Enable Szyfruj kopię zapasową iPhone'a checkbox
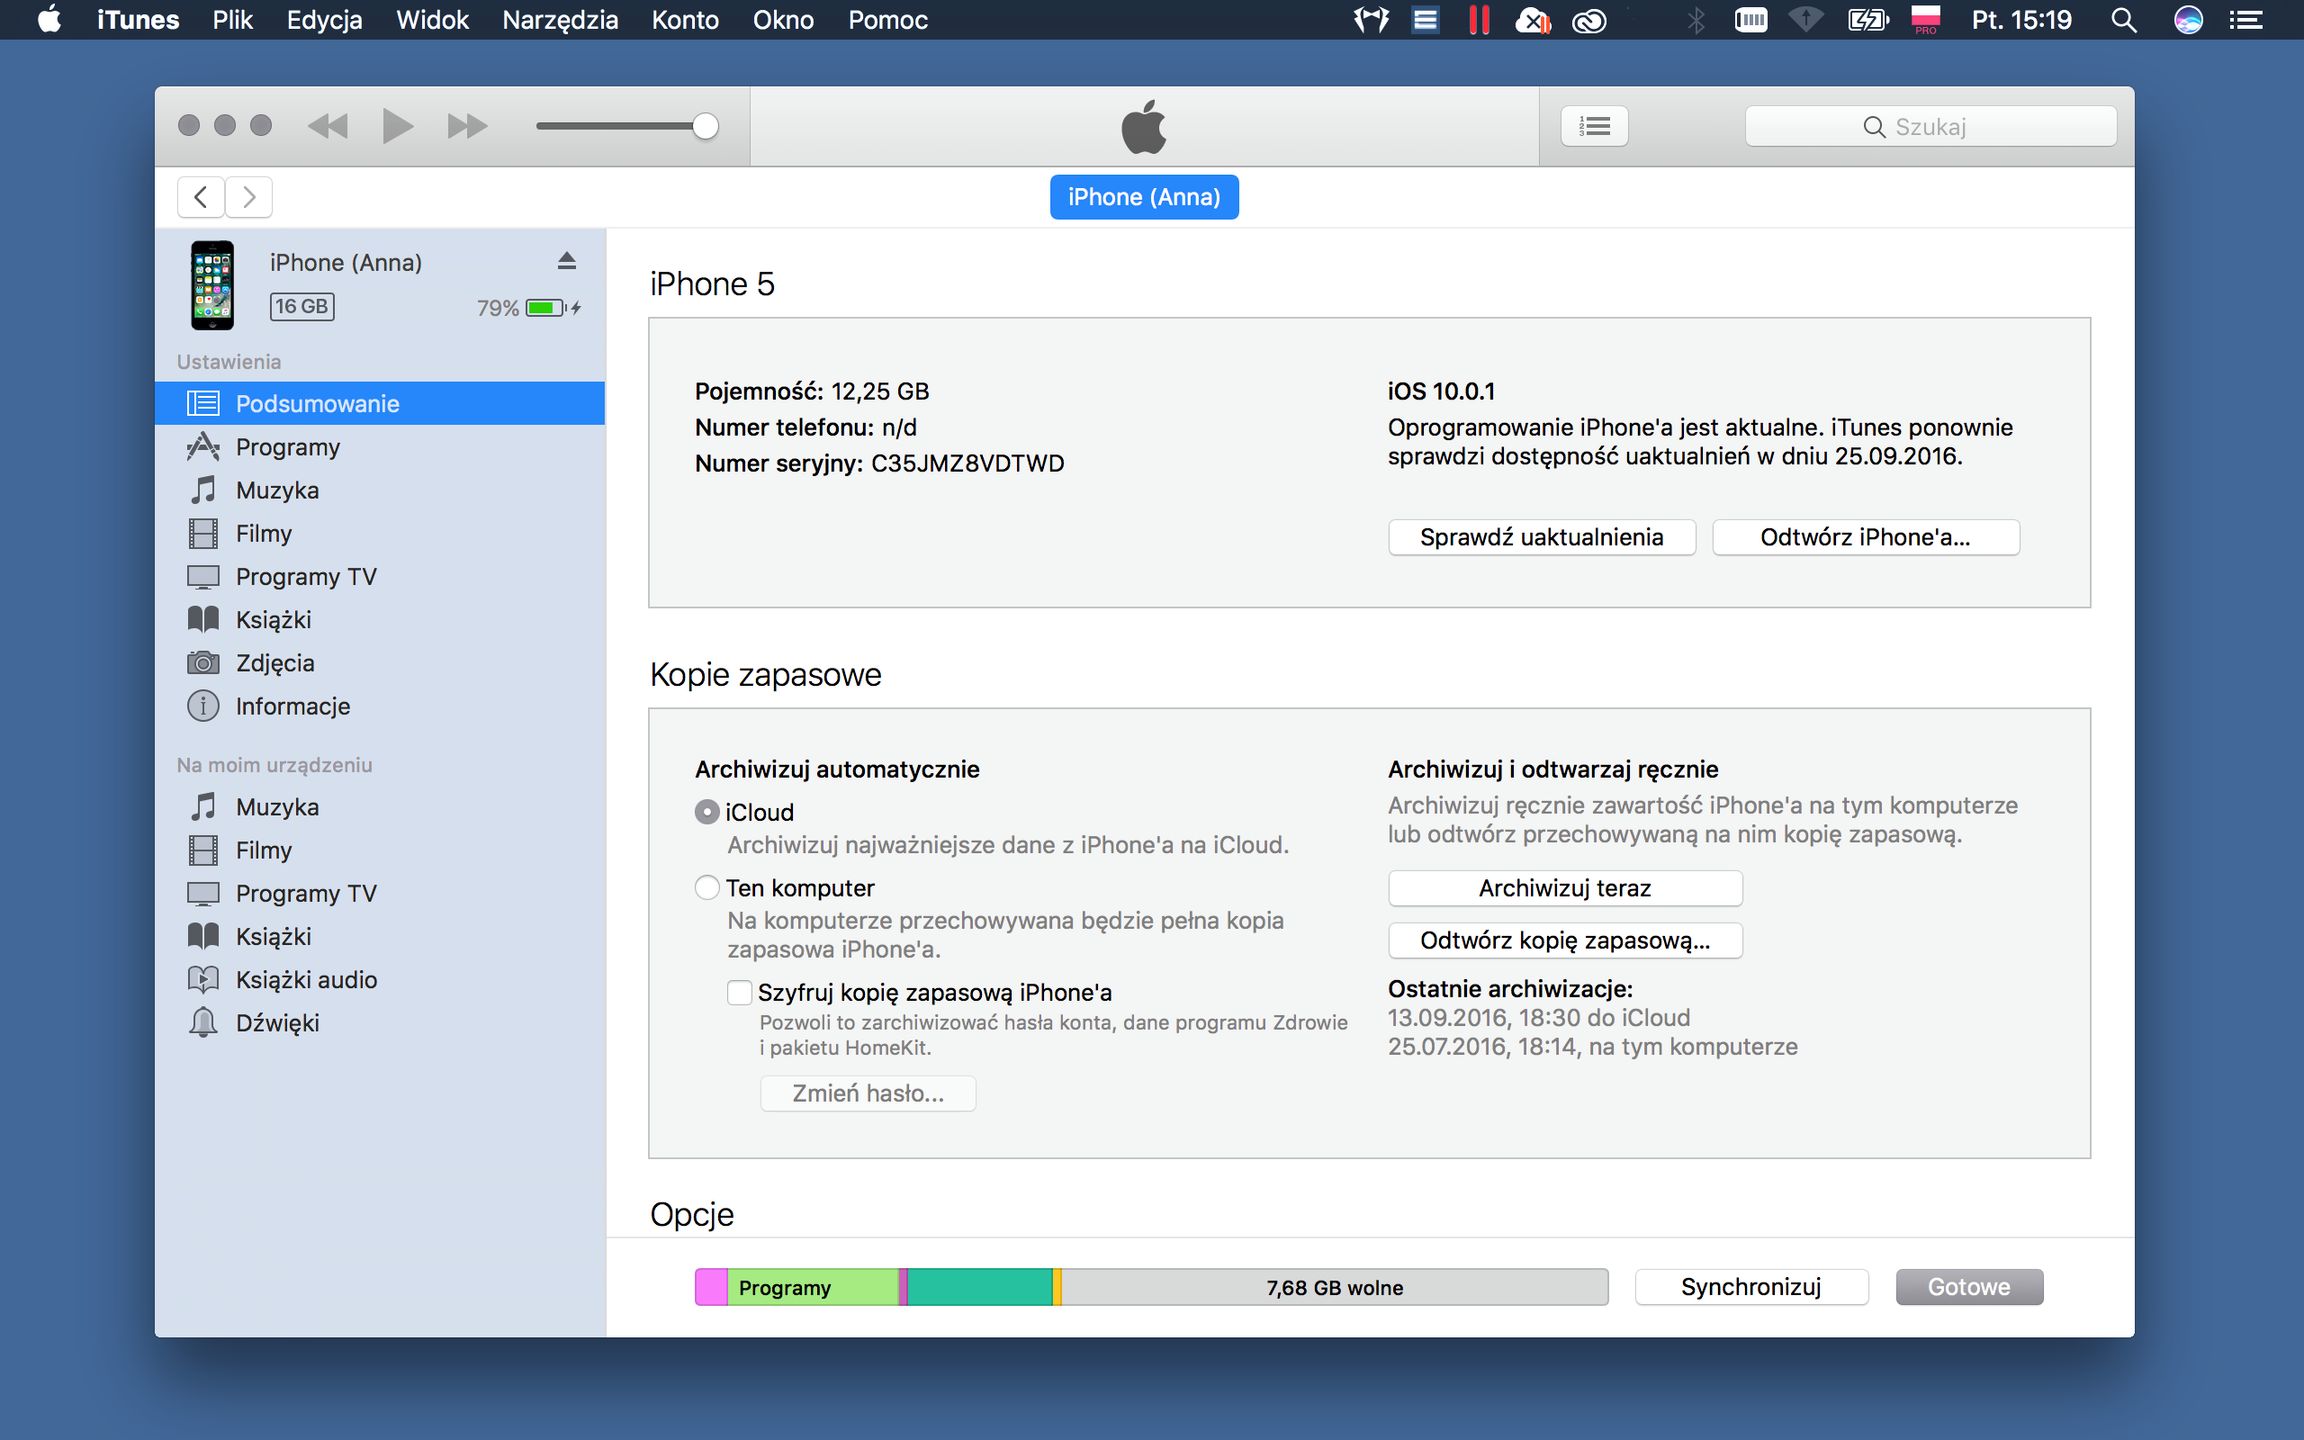This screenshot has width=2304, height=1440. [x=740, y=992]
